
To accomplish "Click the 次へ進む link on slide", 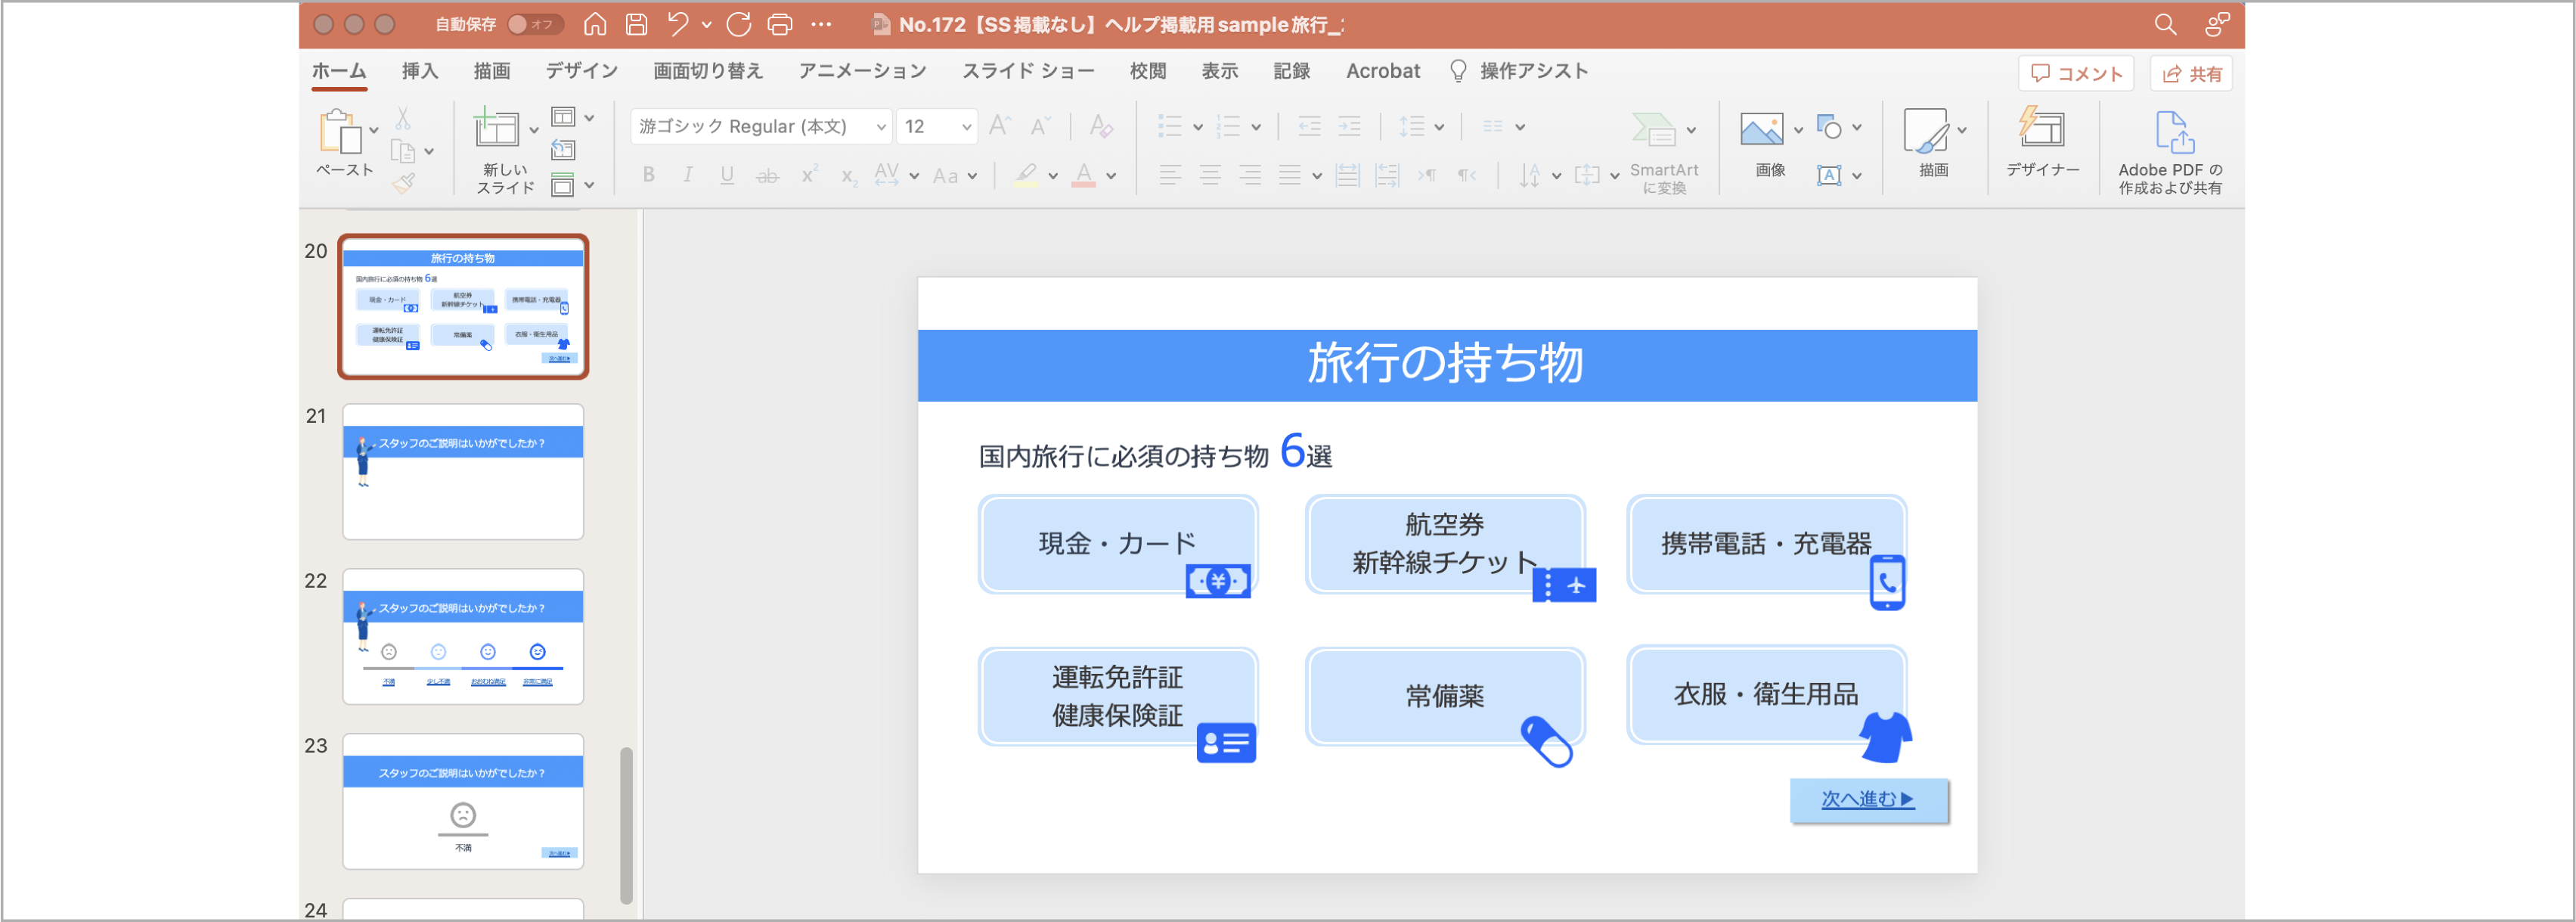I will click(x=1868, y=799).
